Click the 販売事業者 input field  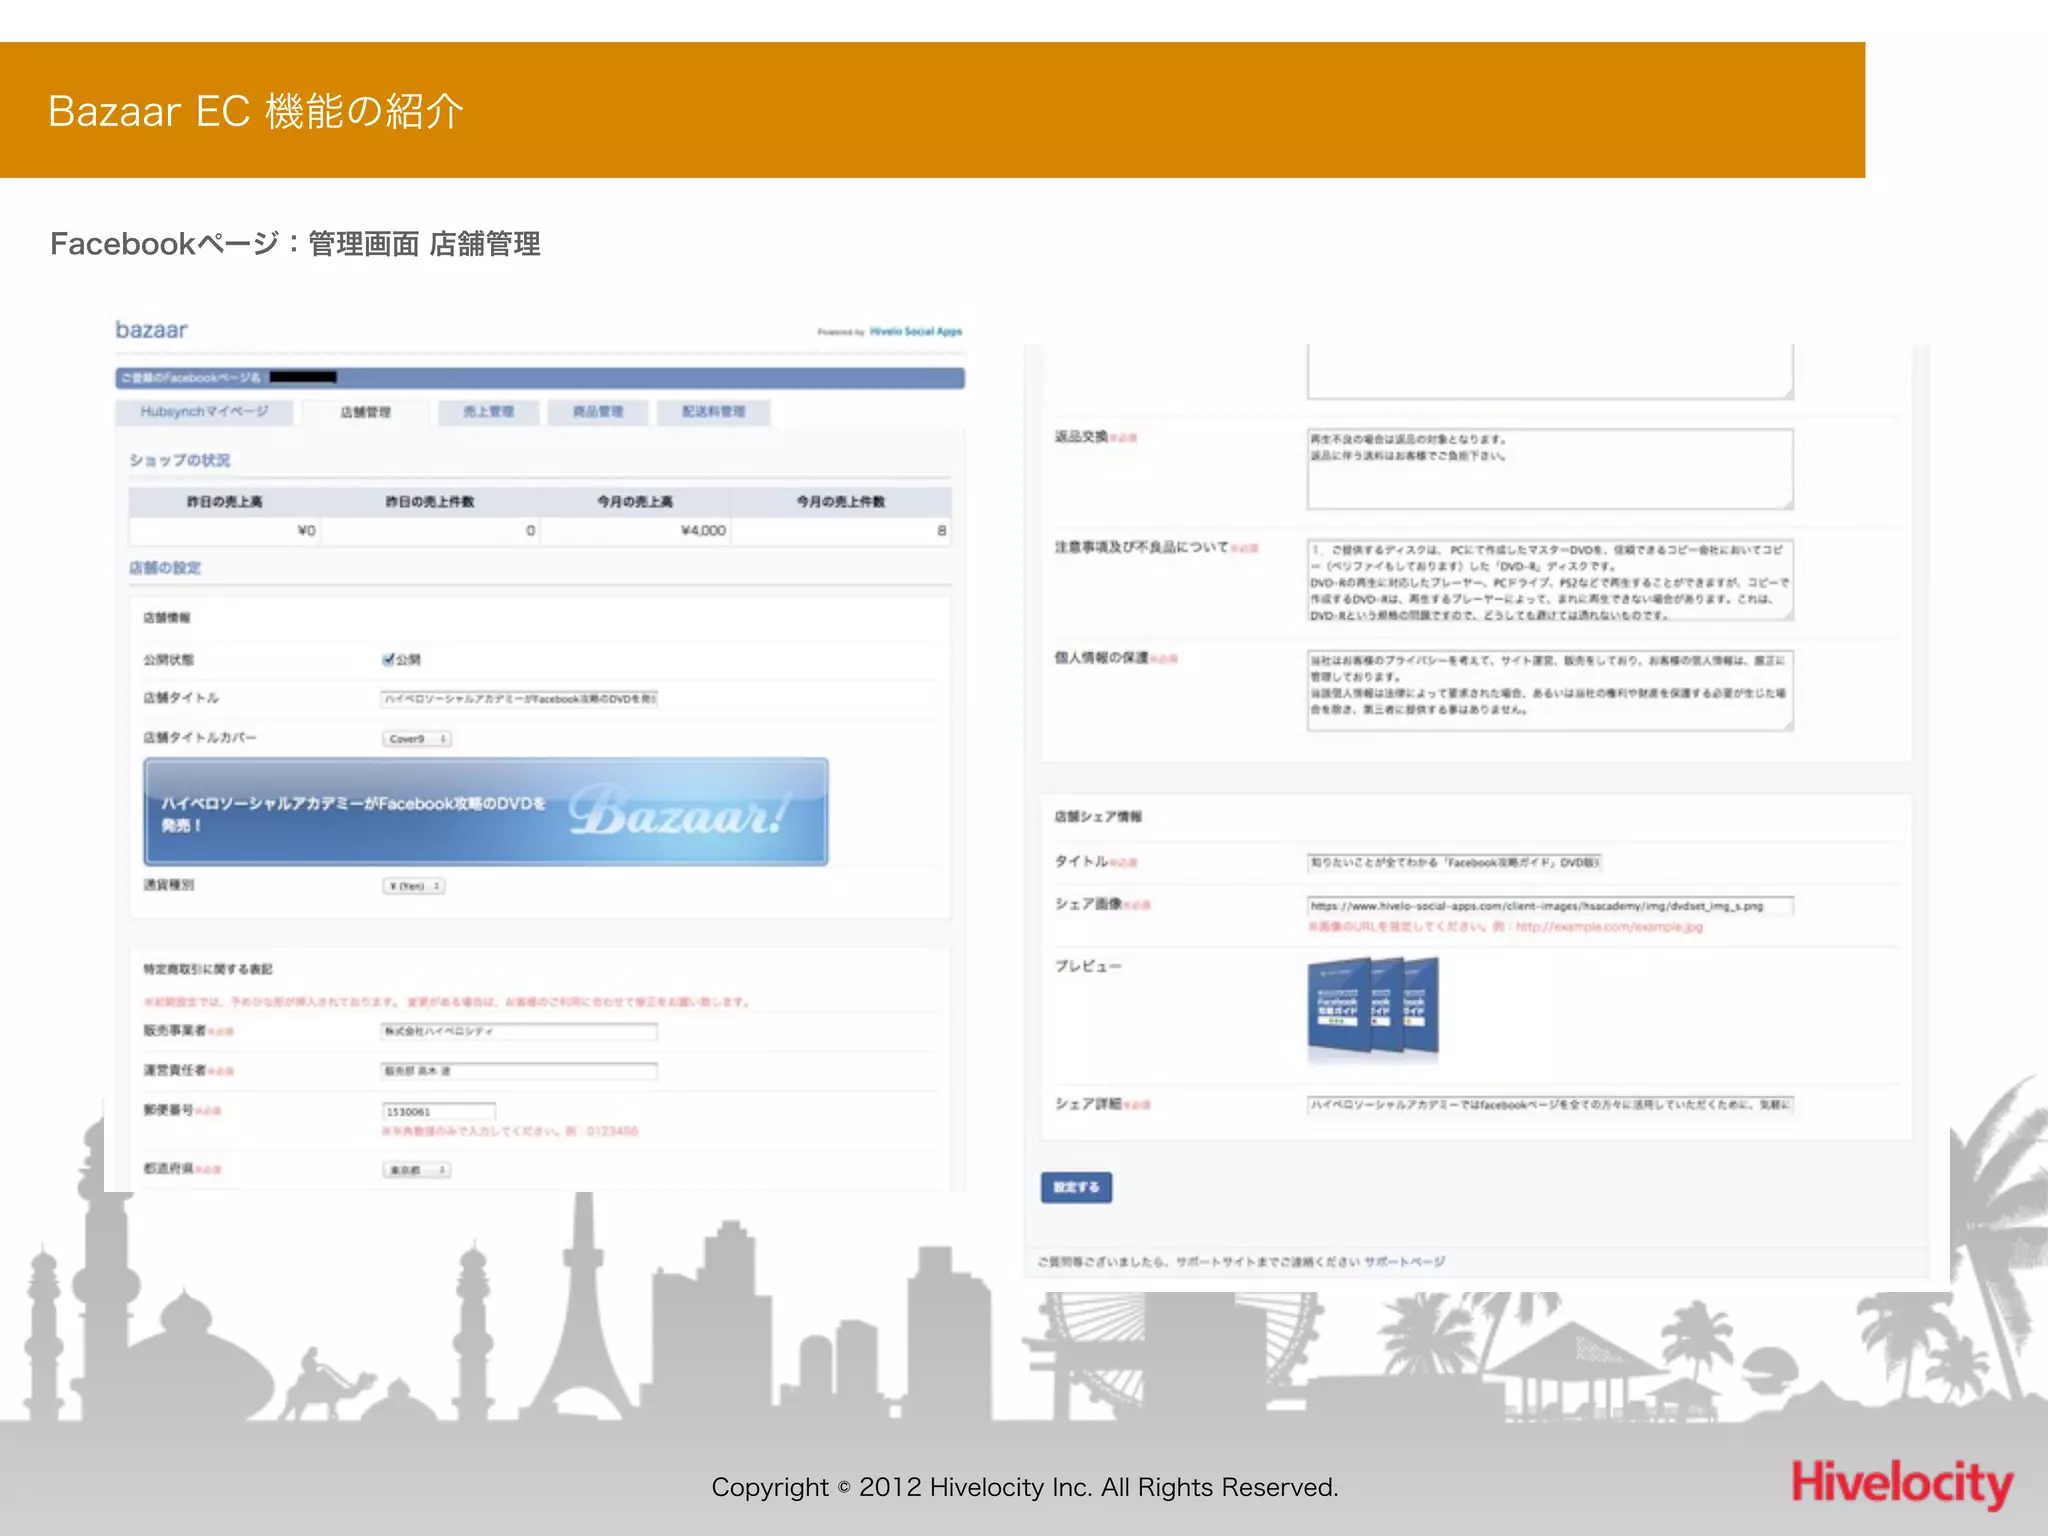point(519,1031)
